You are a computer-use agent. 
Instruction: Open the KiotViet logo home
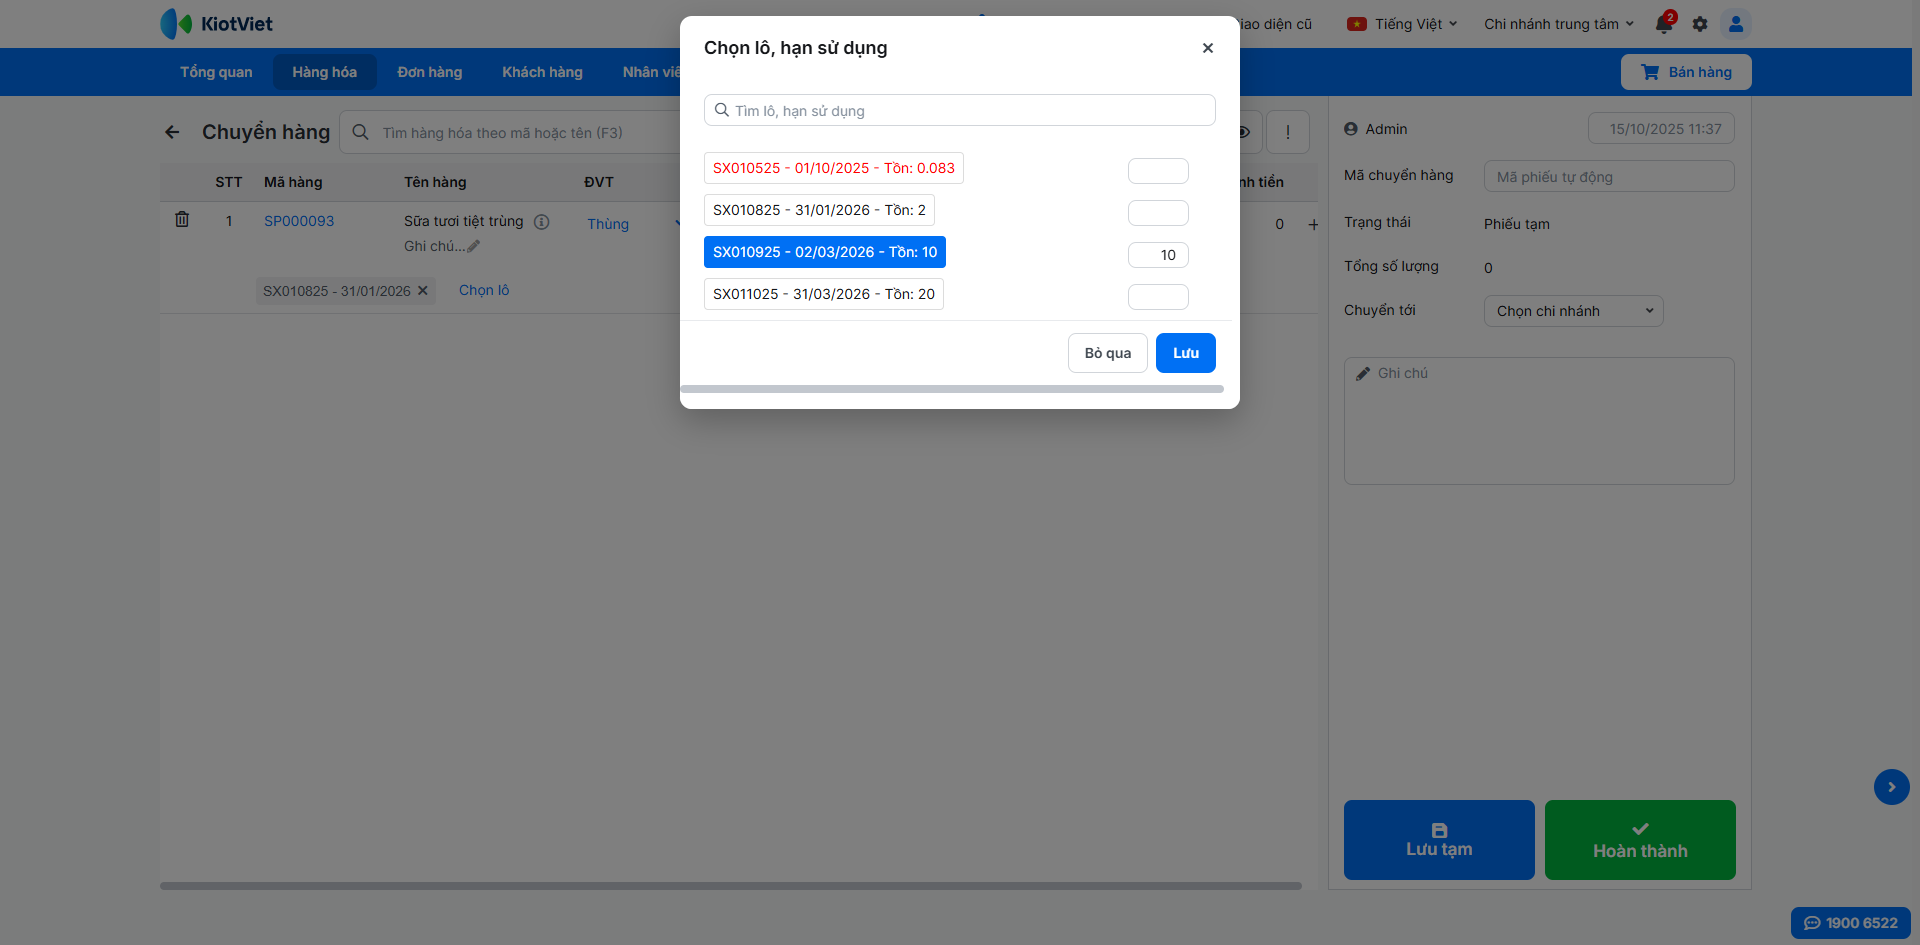click(x=217, y=24)
